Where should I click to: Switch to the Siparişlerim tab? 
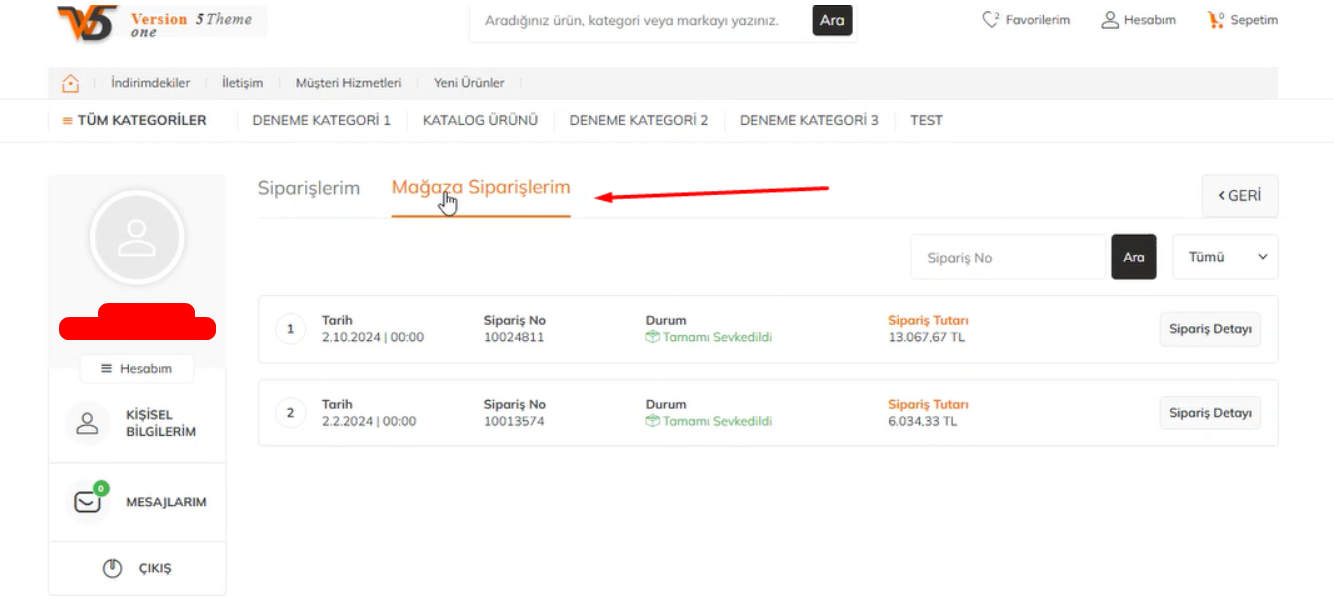click(x=309, y=188)
